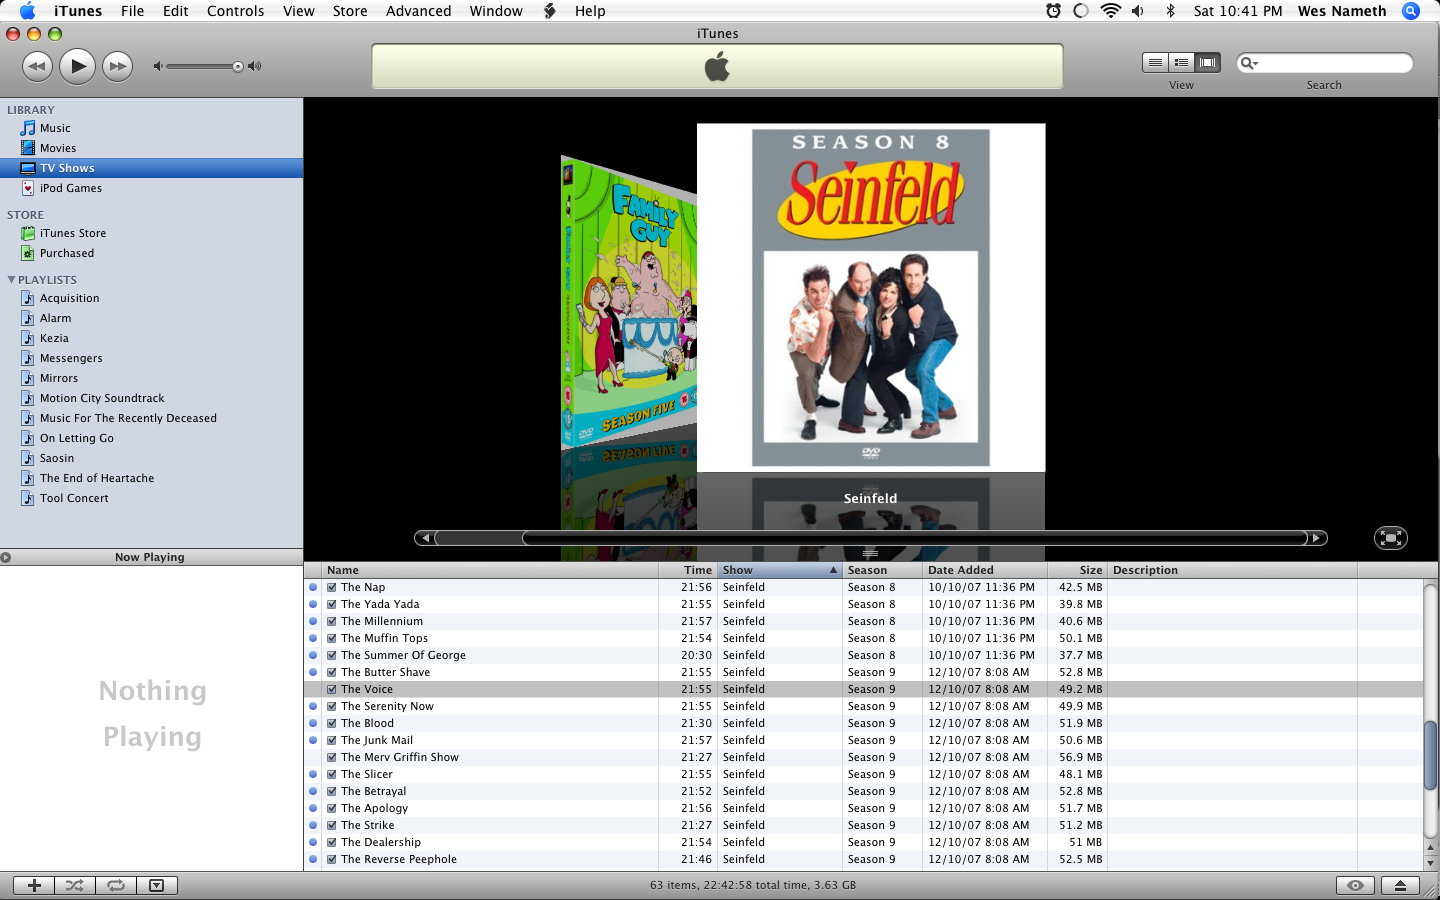
Task: Click the Music library icon
Action: [x=28, y=128]
